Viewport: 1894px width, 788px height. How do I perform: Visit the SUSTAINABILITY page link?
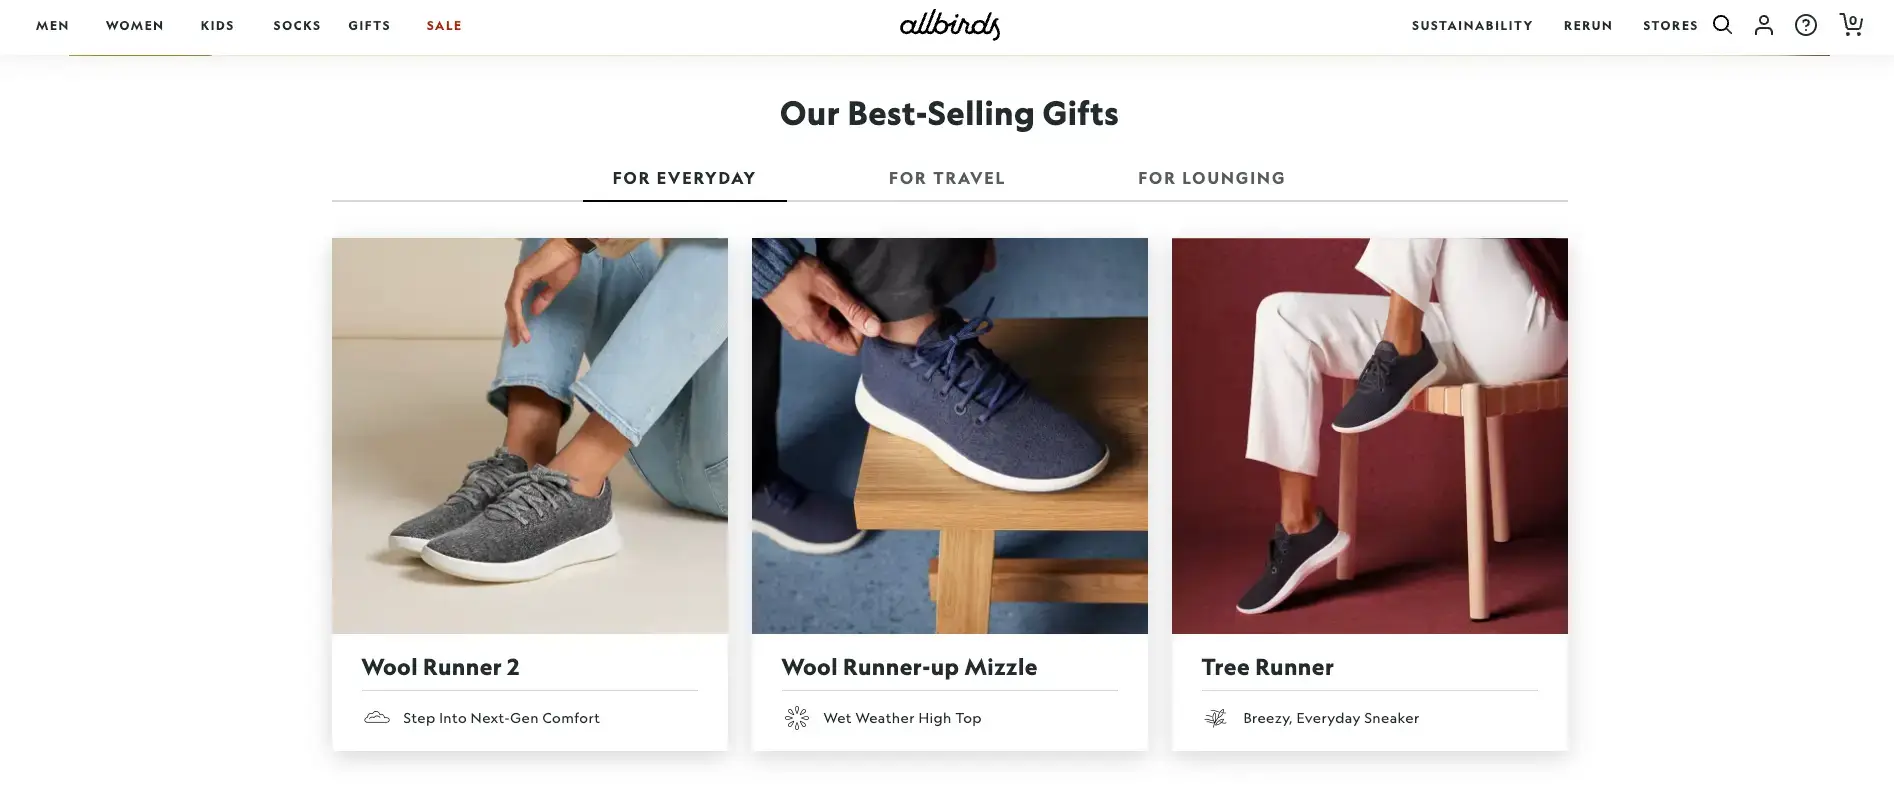pos(1471,25)
